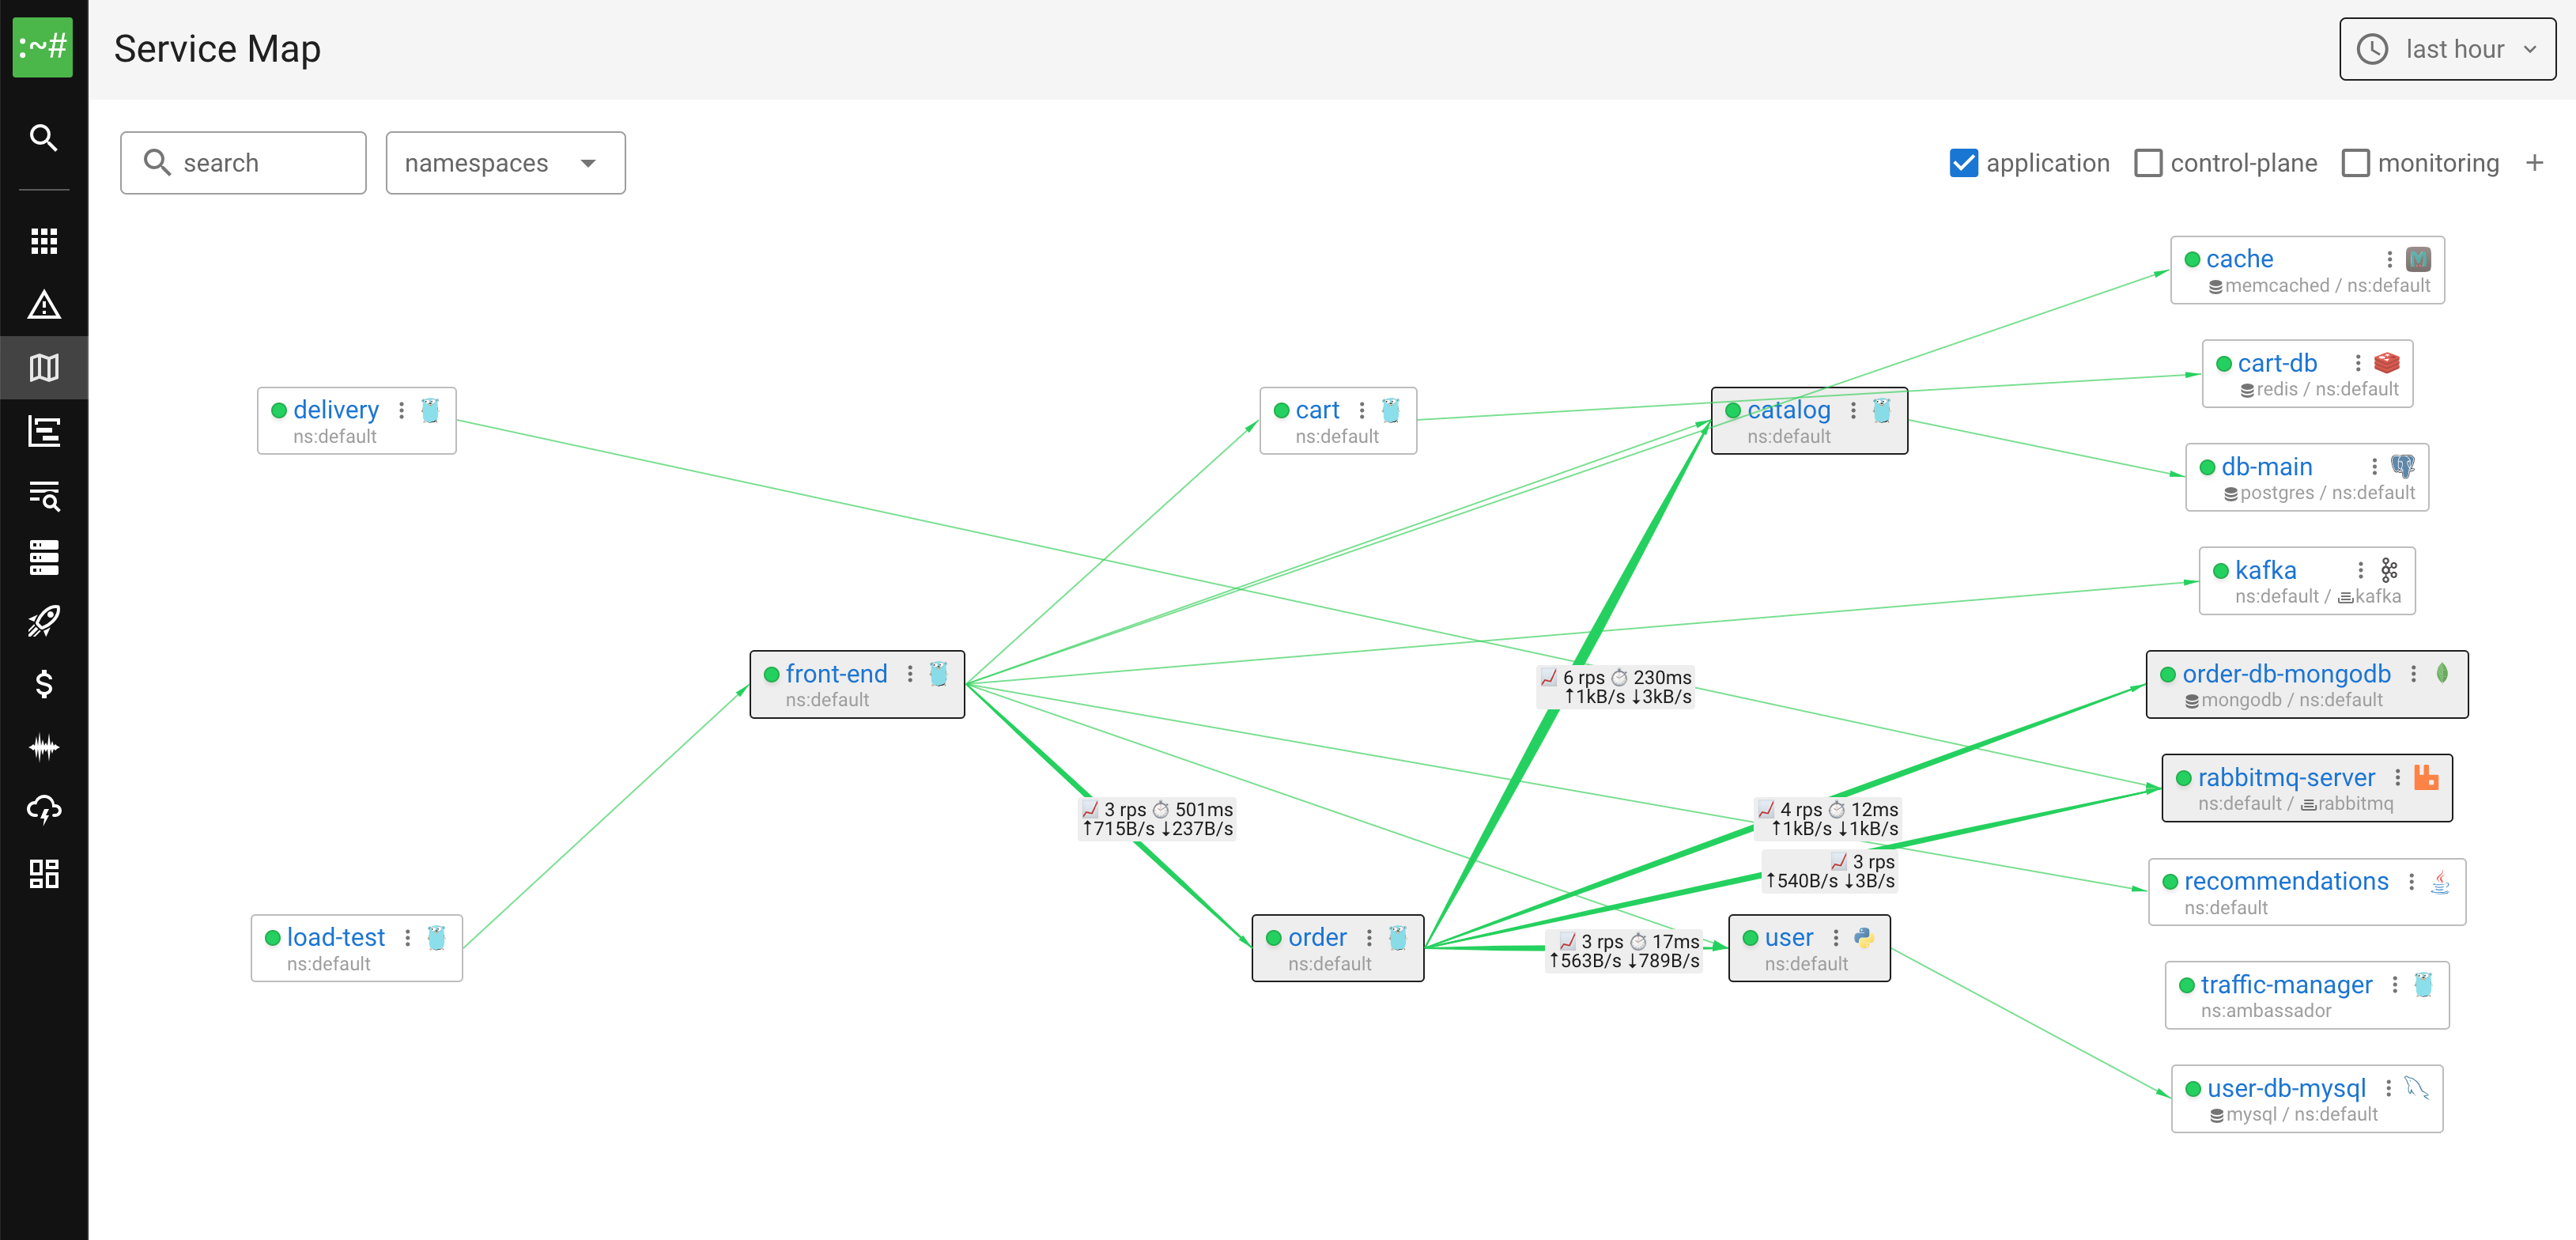Enable the monitoring checkbox

[2356, 162]
